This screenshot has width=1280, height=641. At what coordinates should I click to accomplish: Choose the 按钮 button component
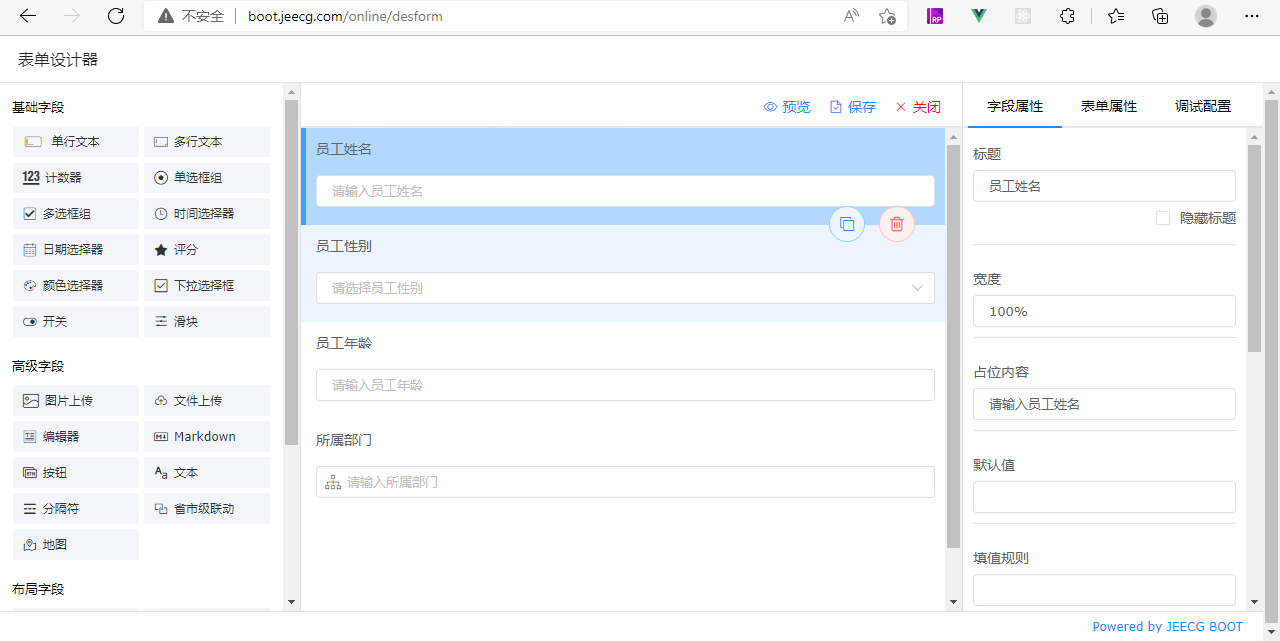pos(76,473)
